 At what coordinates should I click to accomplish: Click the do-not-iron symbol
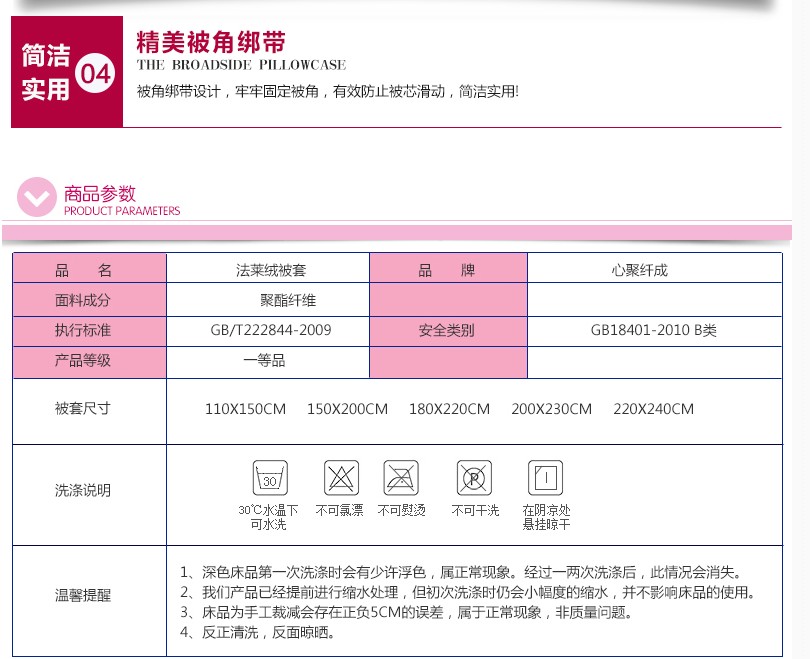coord(401,478)
